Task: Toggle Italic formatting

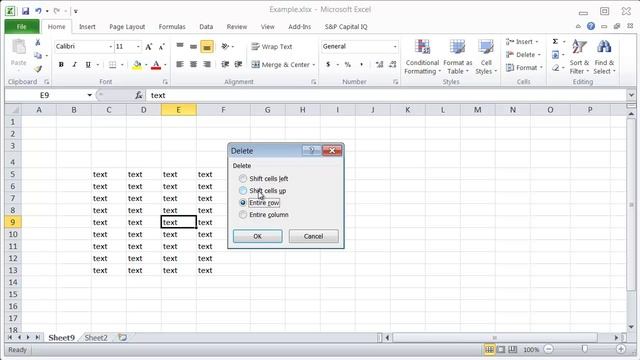Action: (74, 64)
